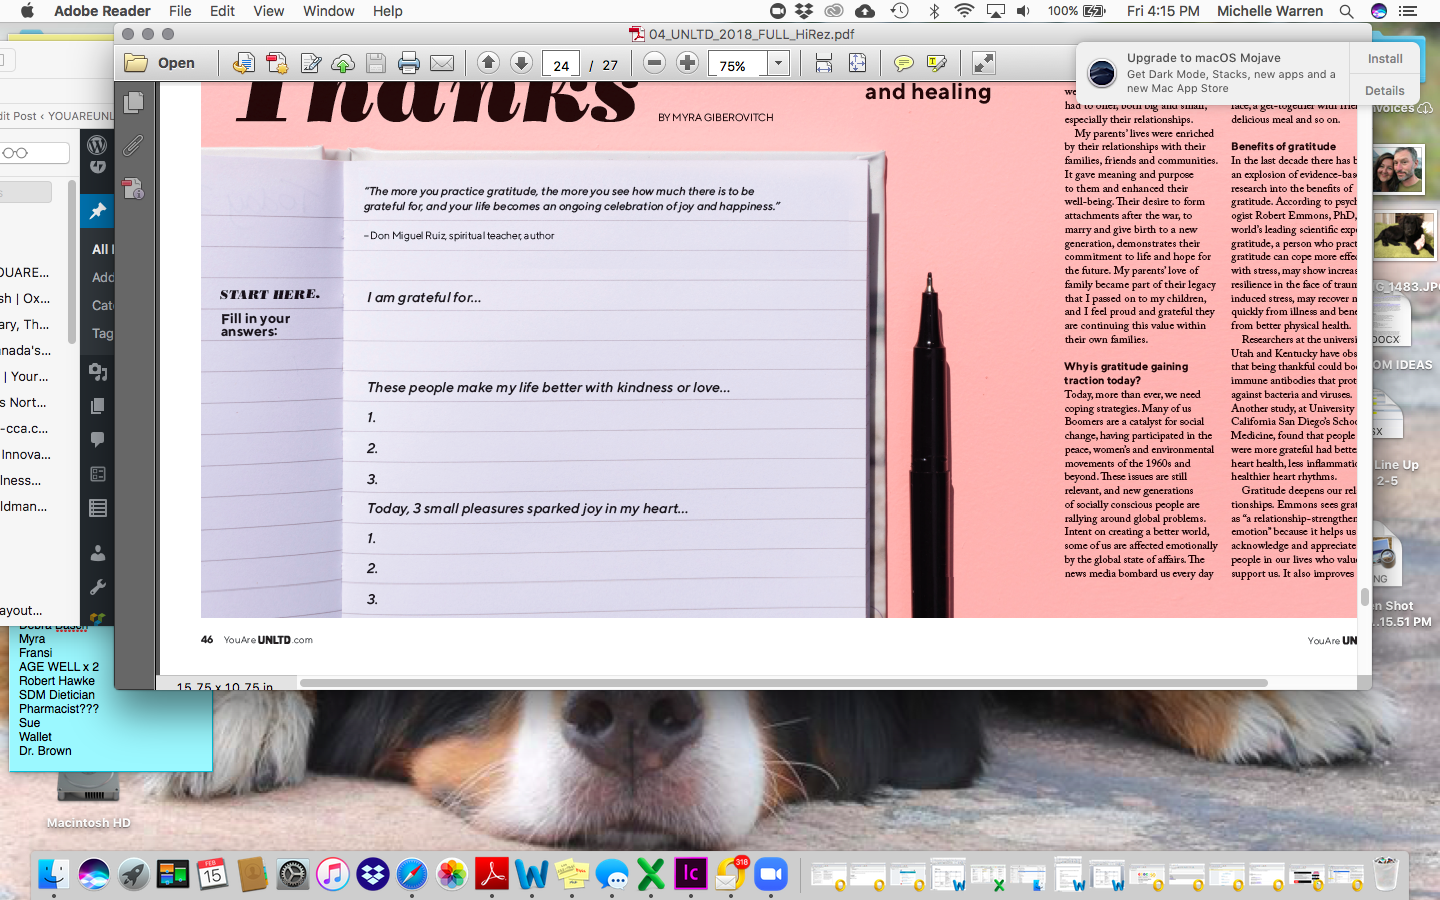The image size is (1440, 900).
Task: Click the Michelle Warren user menu
Action: 1270,11
